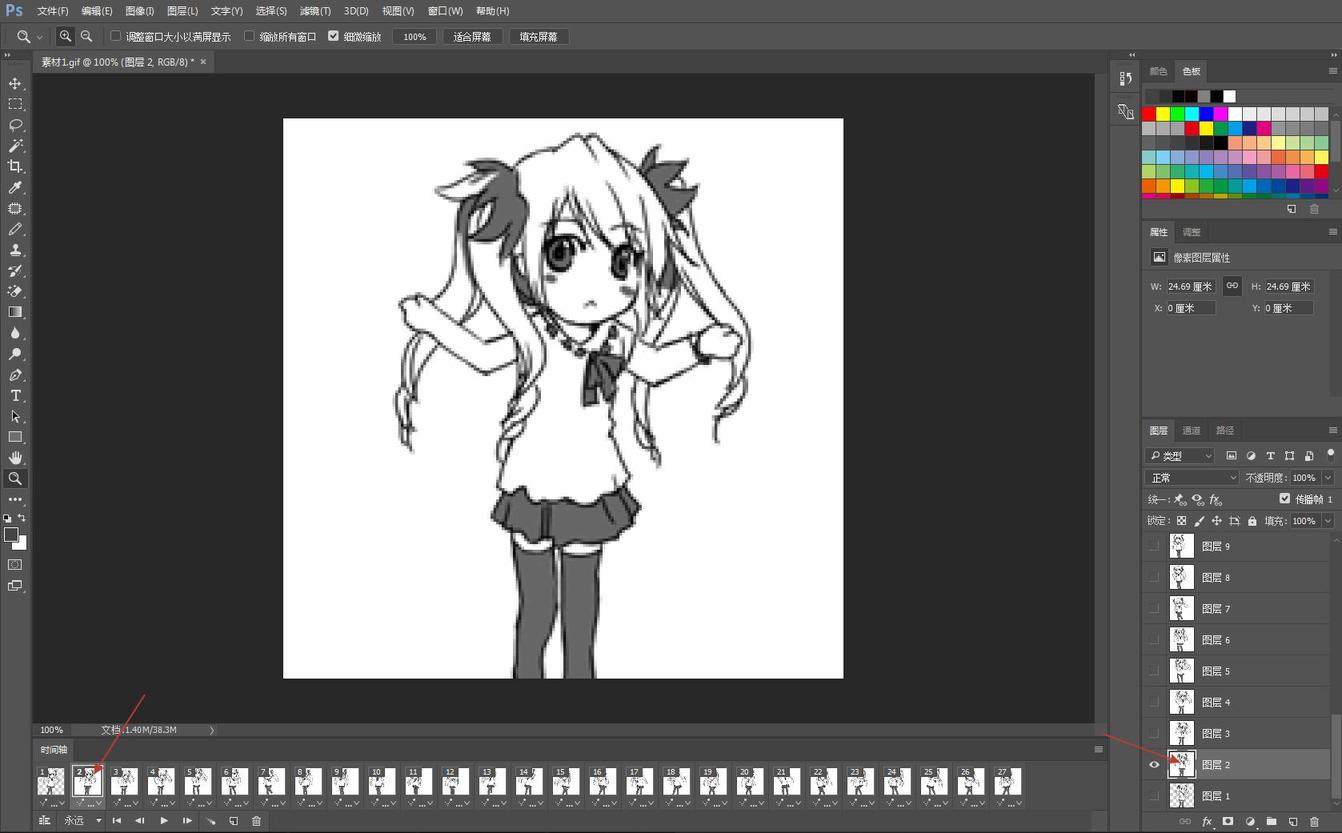Image resolution: width=1342 pixels, height=833 pixels.
Task: Click the 适合屏幕 button
Action: 472,37
